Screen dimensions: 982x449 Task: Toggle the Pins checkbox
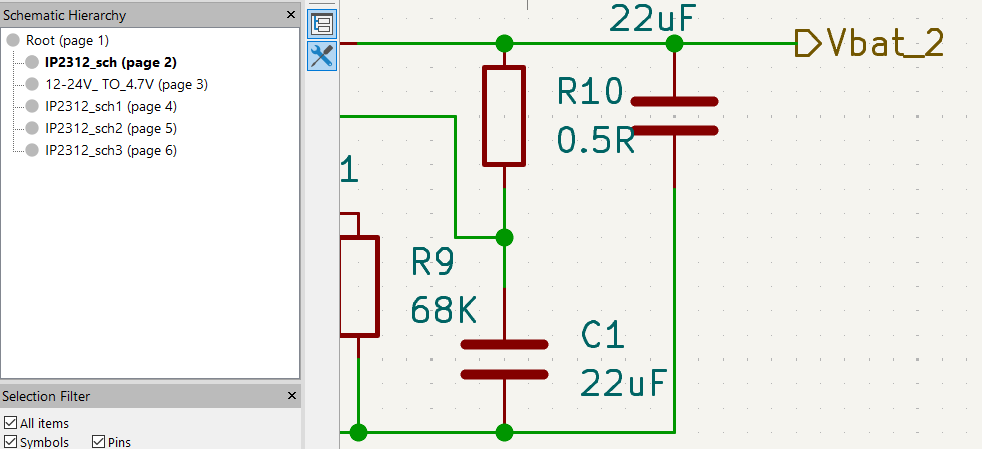(x=98, y=441)
